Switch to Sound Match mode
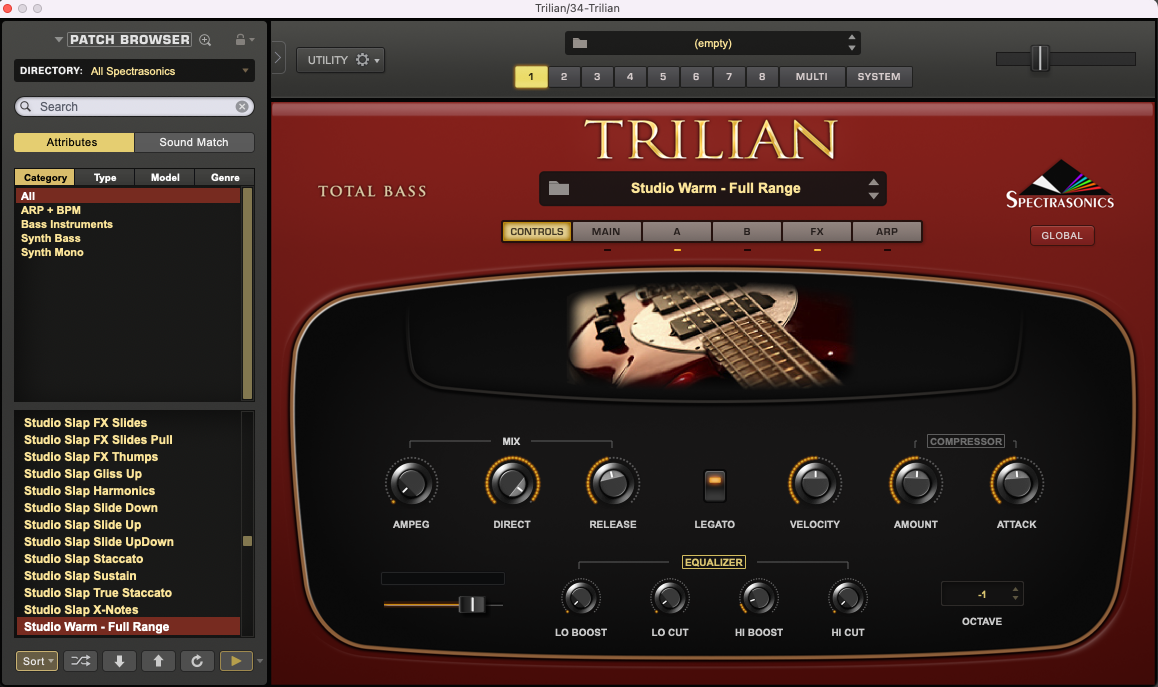1158x687 pixels. pos(194,142)
